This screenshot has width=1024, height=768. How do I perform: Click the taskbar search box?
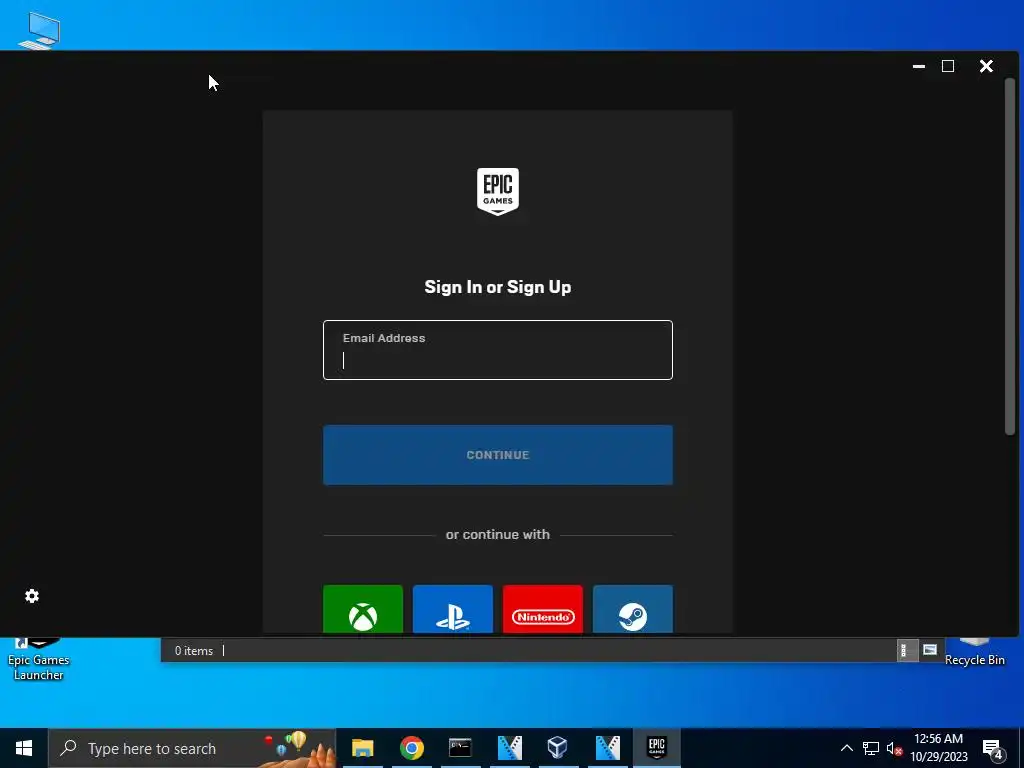coord(192,748)
